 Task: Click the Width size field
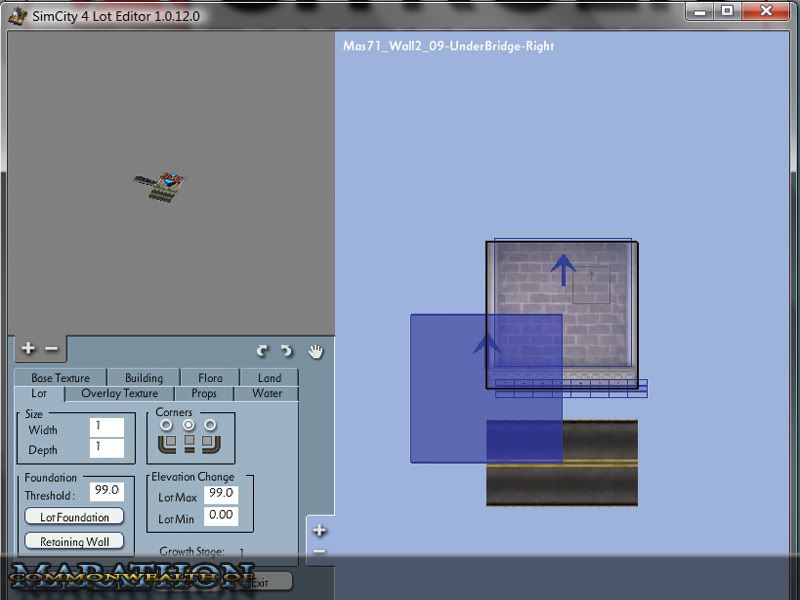pos(107,427)
